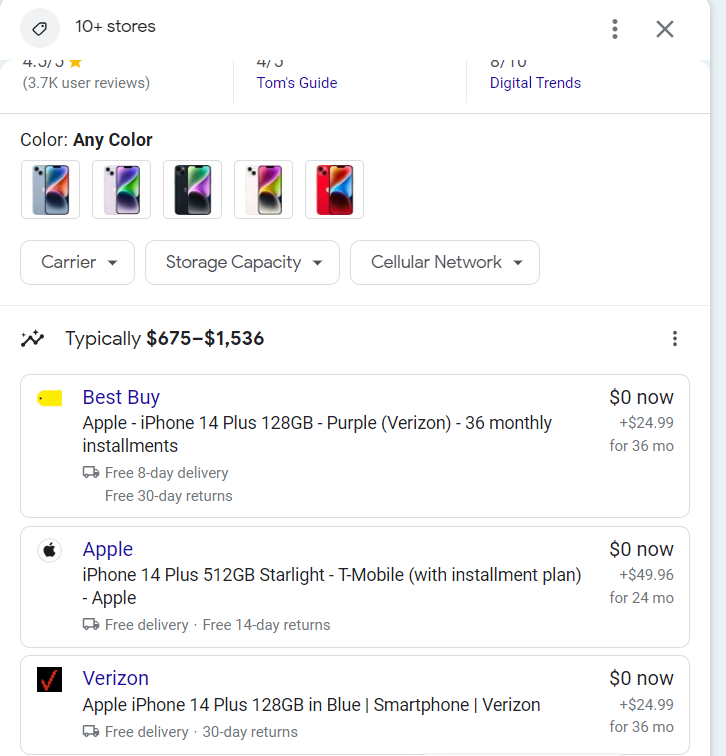Open the options menu beside typical price

(x=675, y=338)
